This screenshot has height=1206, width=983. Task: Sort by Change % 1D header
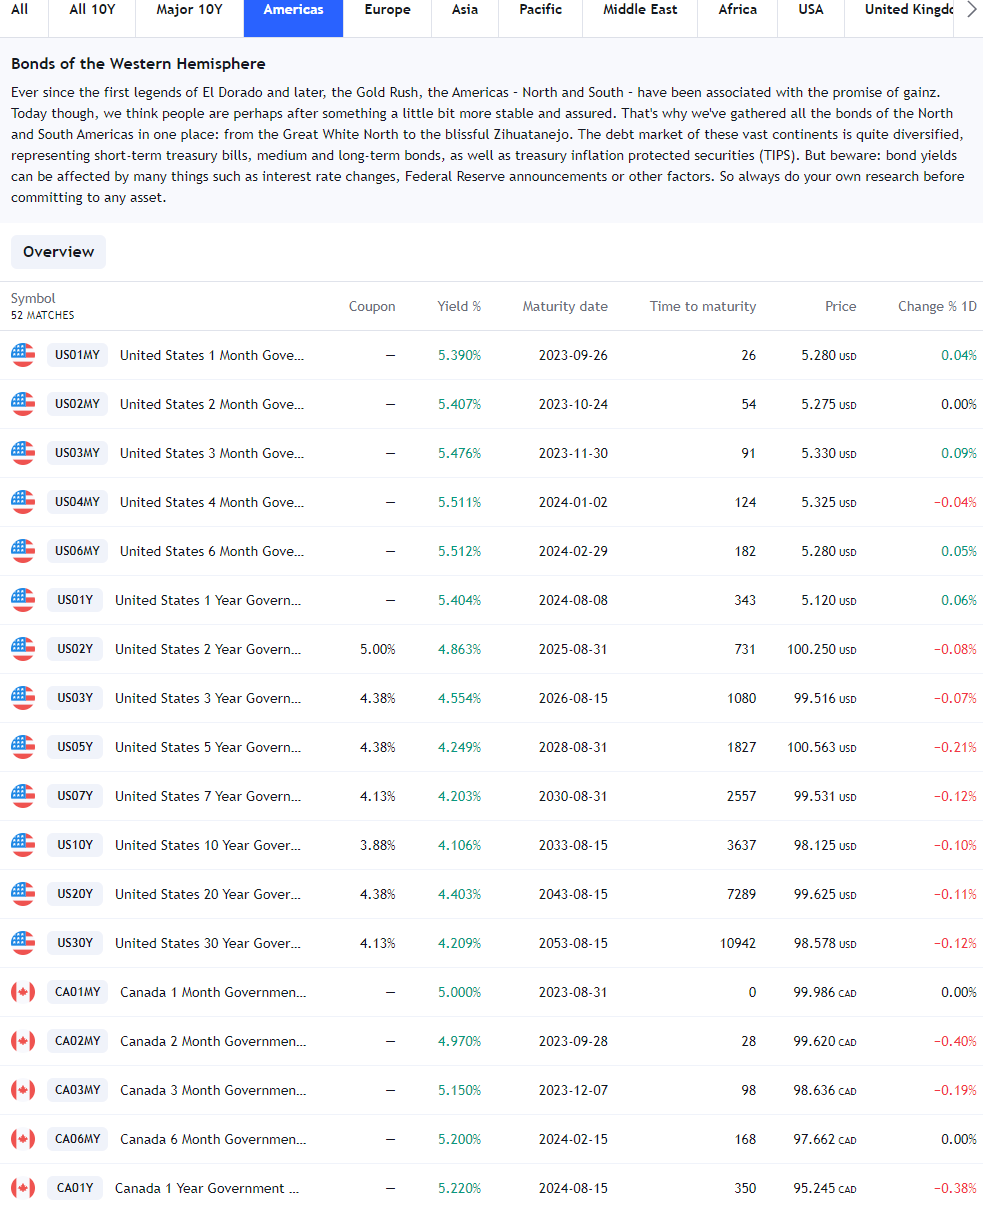pyautogui.click(x=937, y=306)
